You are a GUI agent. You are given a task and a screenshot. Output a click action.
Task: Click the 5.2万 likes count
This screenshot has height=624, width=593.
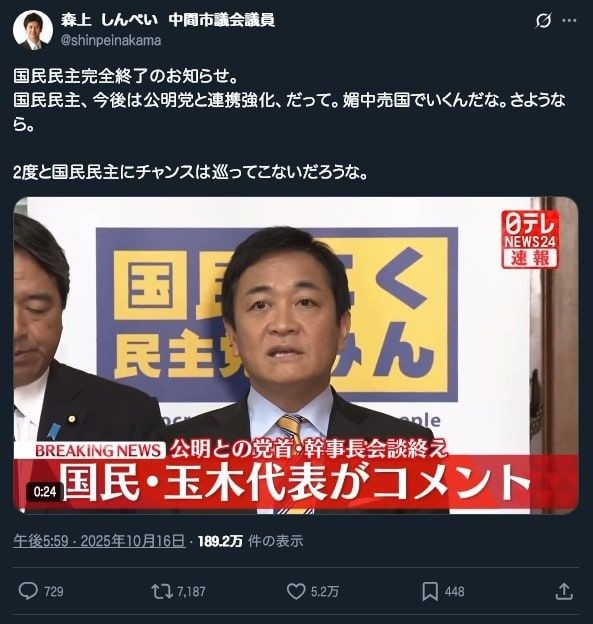[325, 592]
